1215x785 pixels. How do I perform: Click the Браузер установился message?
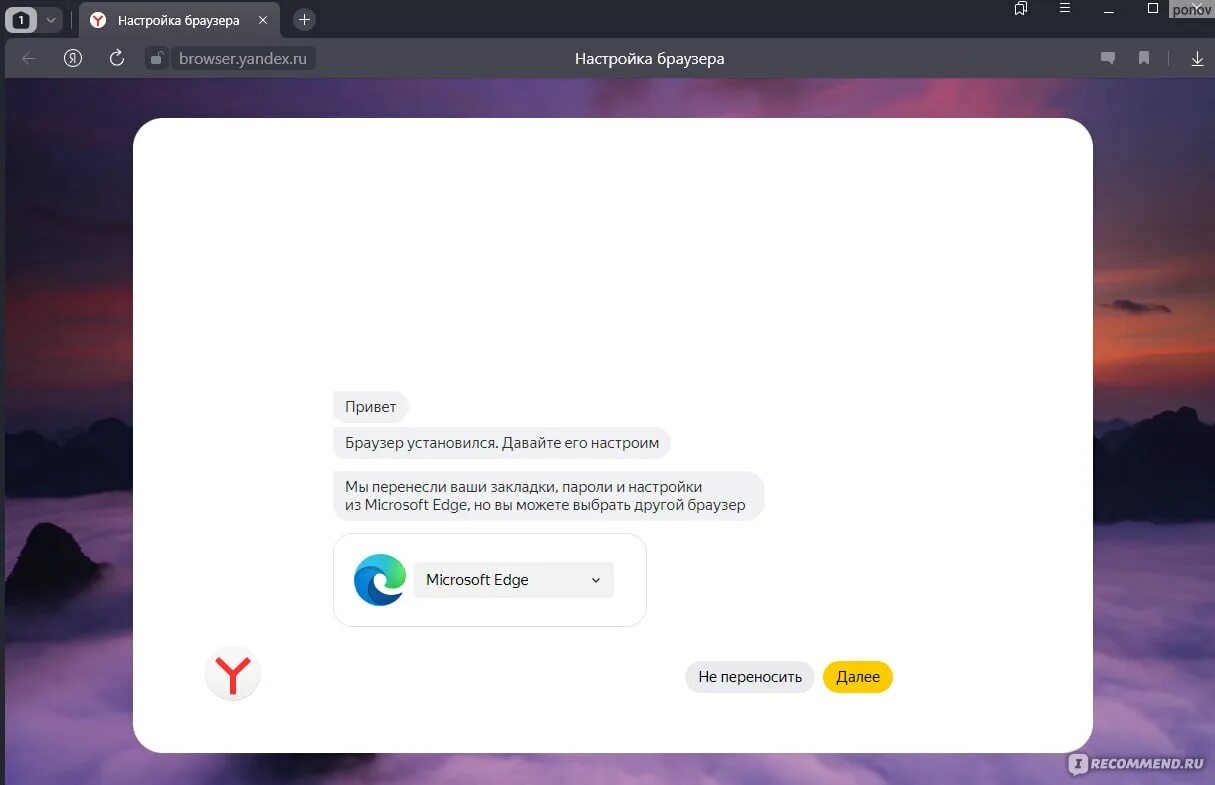click(502, 443)
